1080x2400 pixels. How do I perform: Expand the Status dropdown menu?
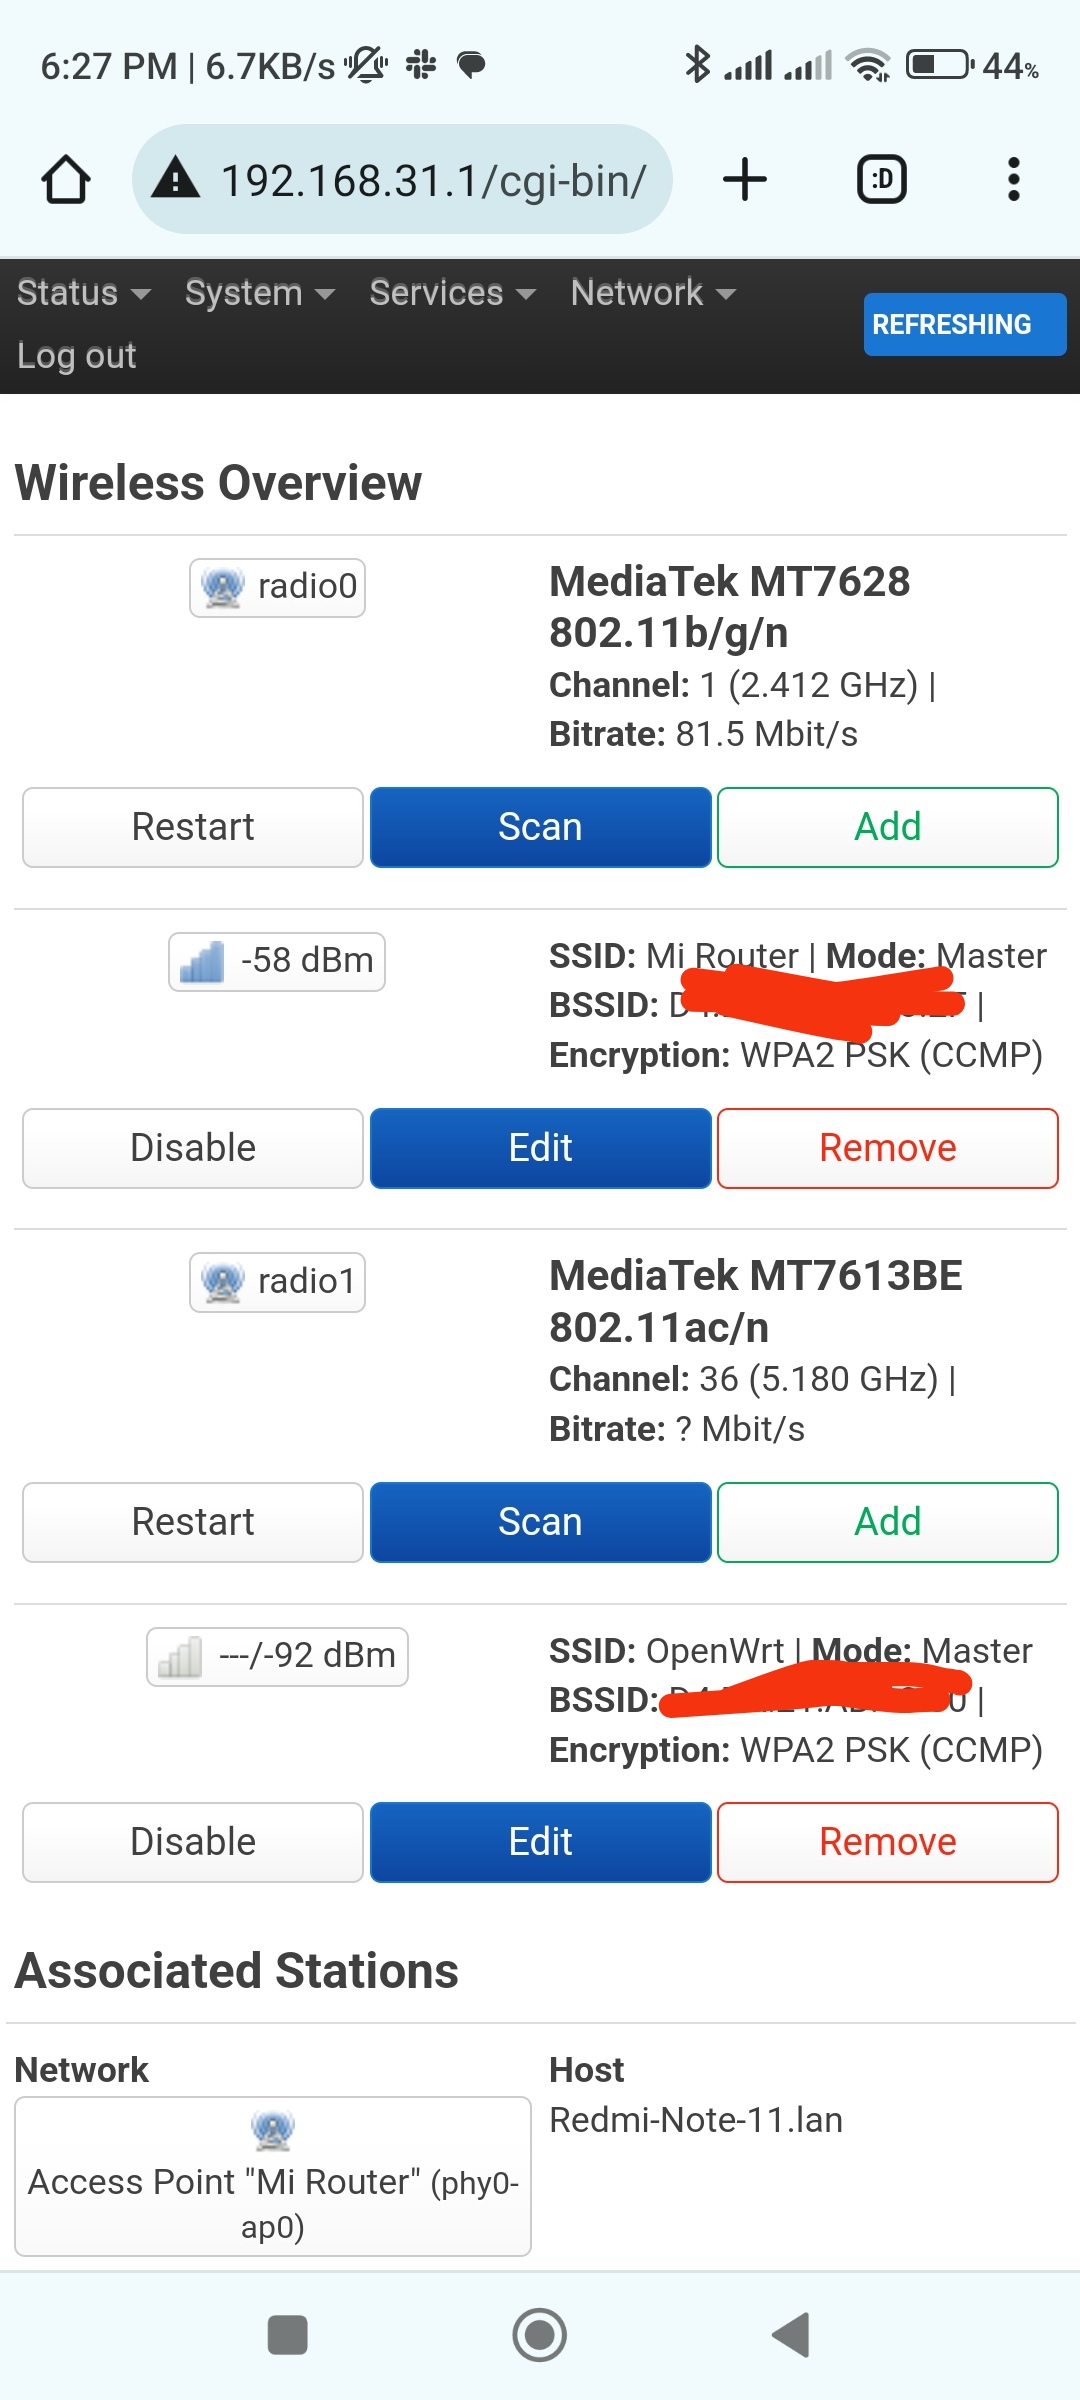[84, 293]
